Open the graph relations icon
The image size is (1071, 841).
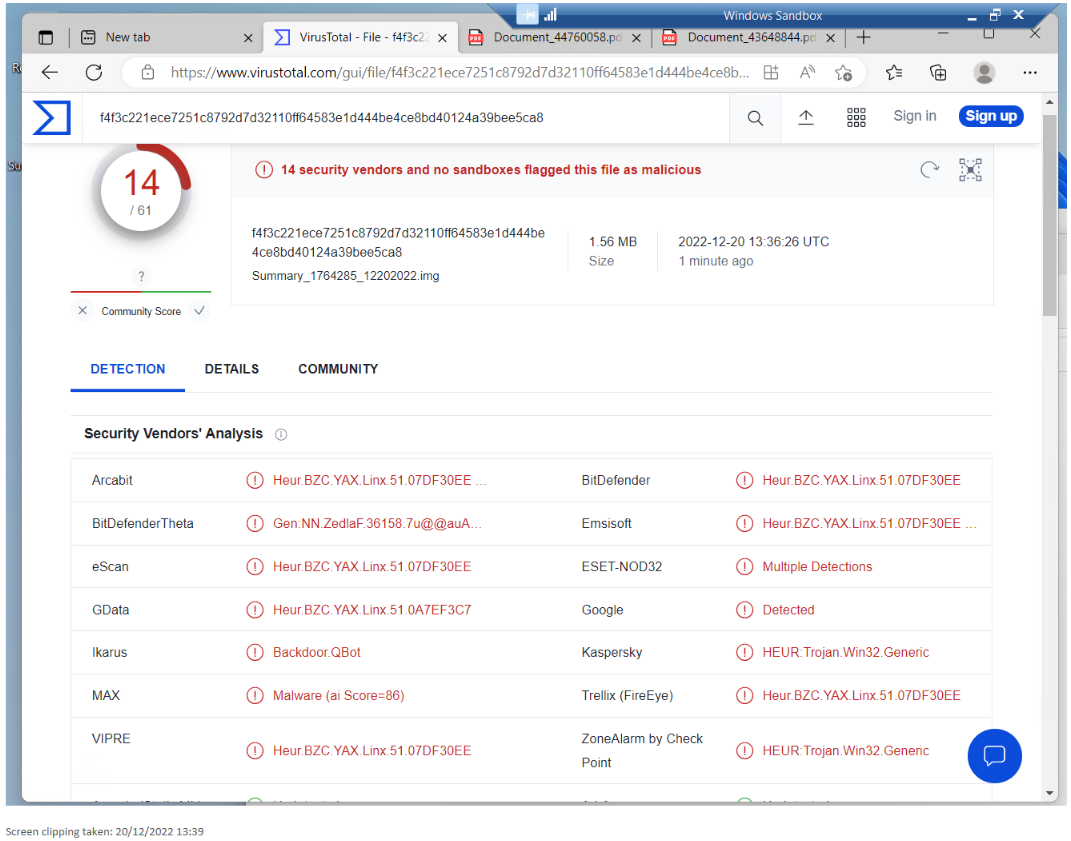click(x=970, y=169)
